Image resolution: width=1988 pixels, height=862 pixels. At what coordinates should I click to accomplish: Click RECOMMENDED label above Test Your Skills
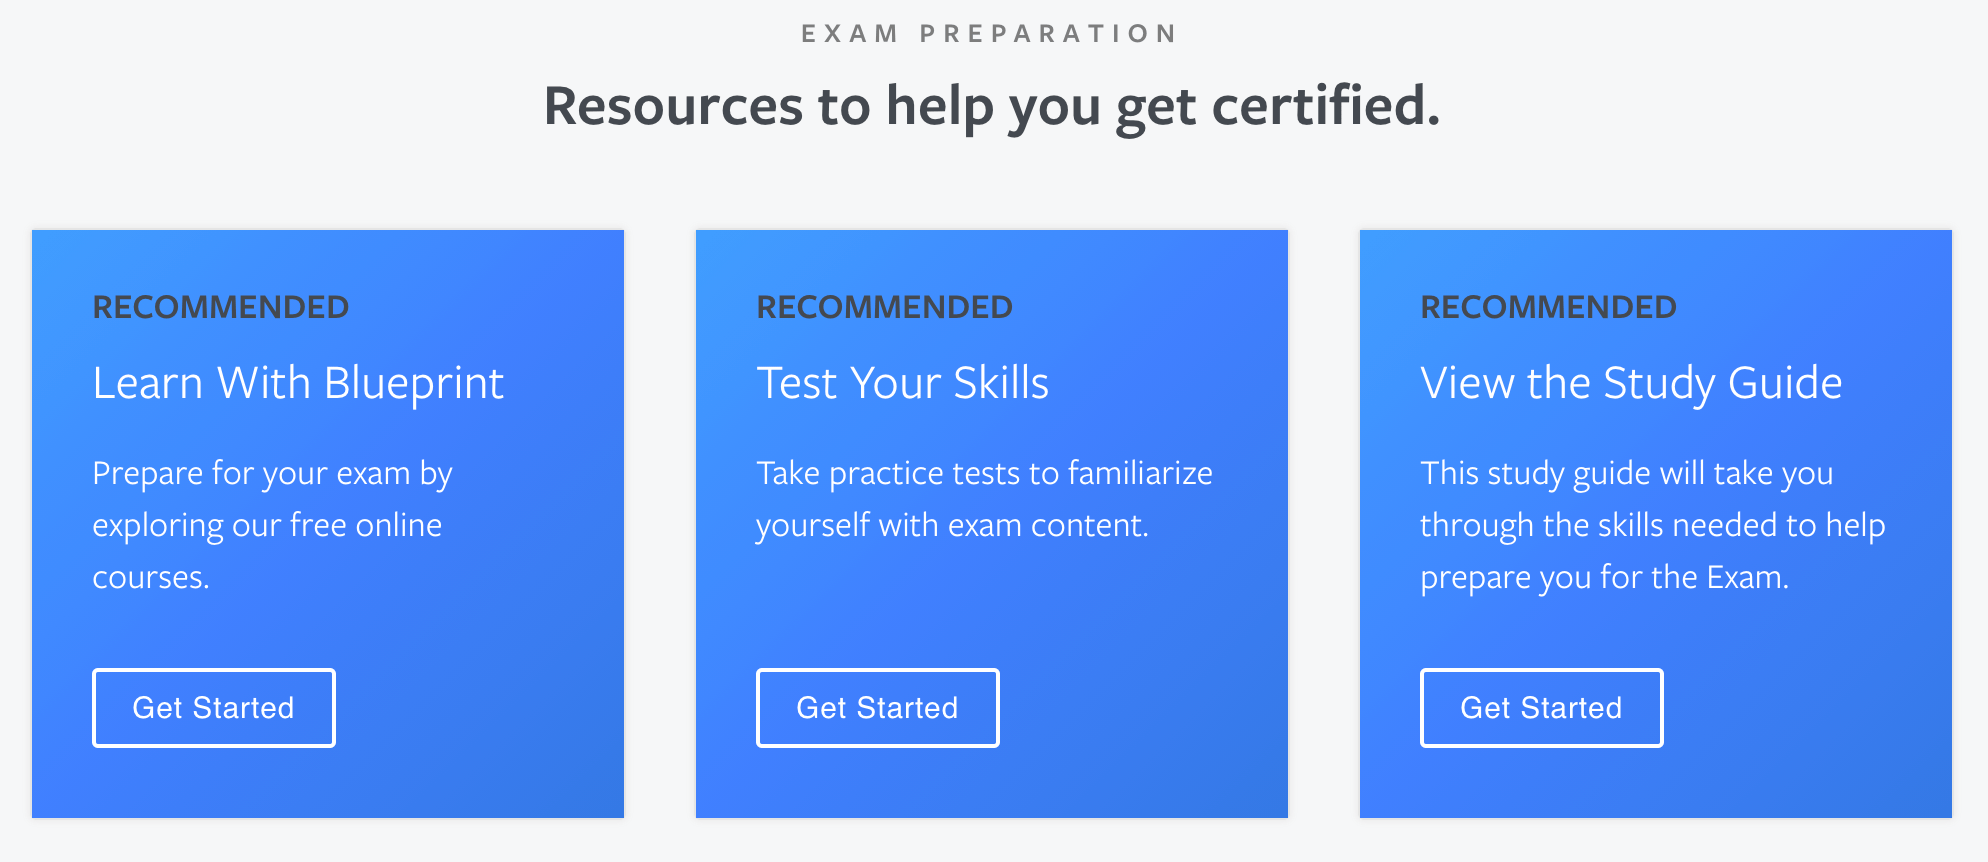click(884, 307)
